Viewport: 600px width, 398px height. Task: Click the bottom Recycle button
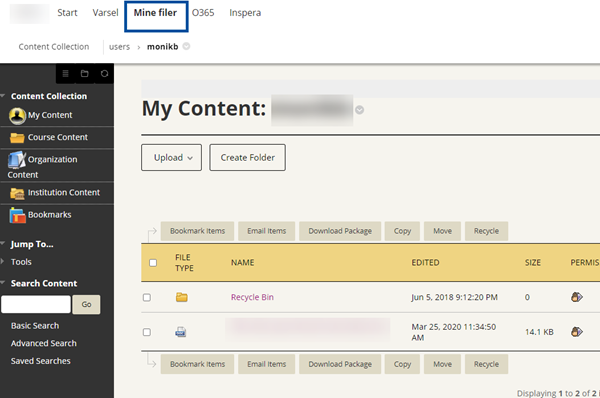point(486,364)
